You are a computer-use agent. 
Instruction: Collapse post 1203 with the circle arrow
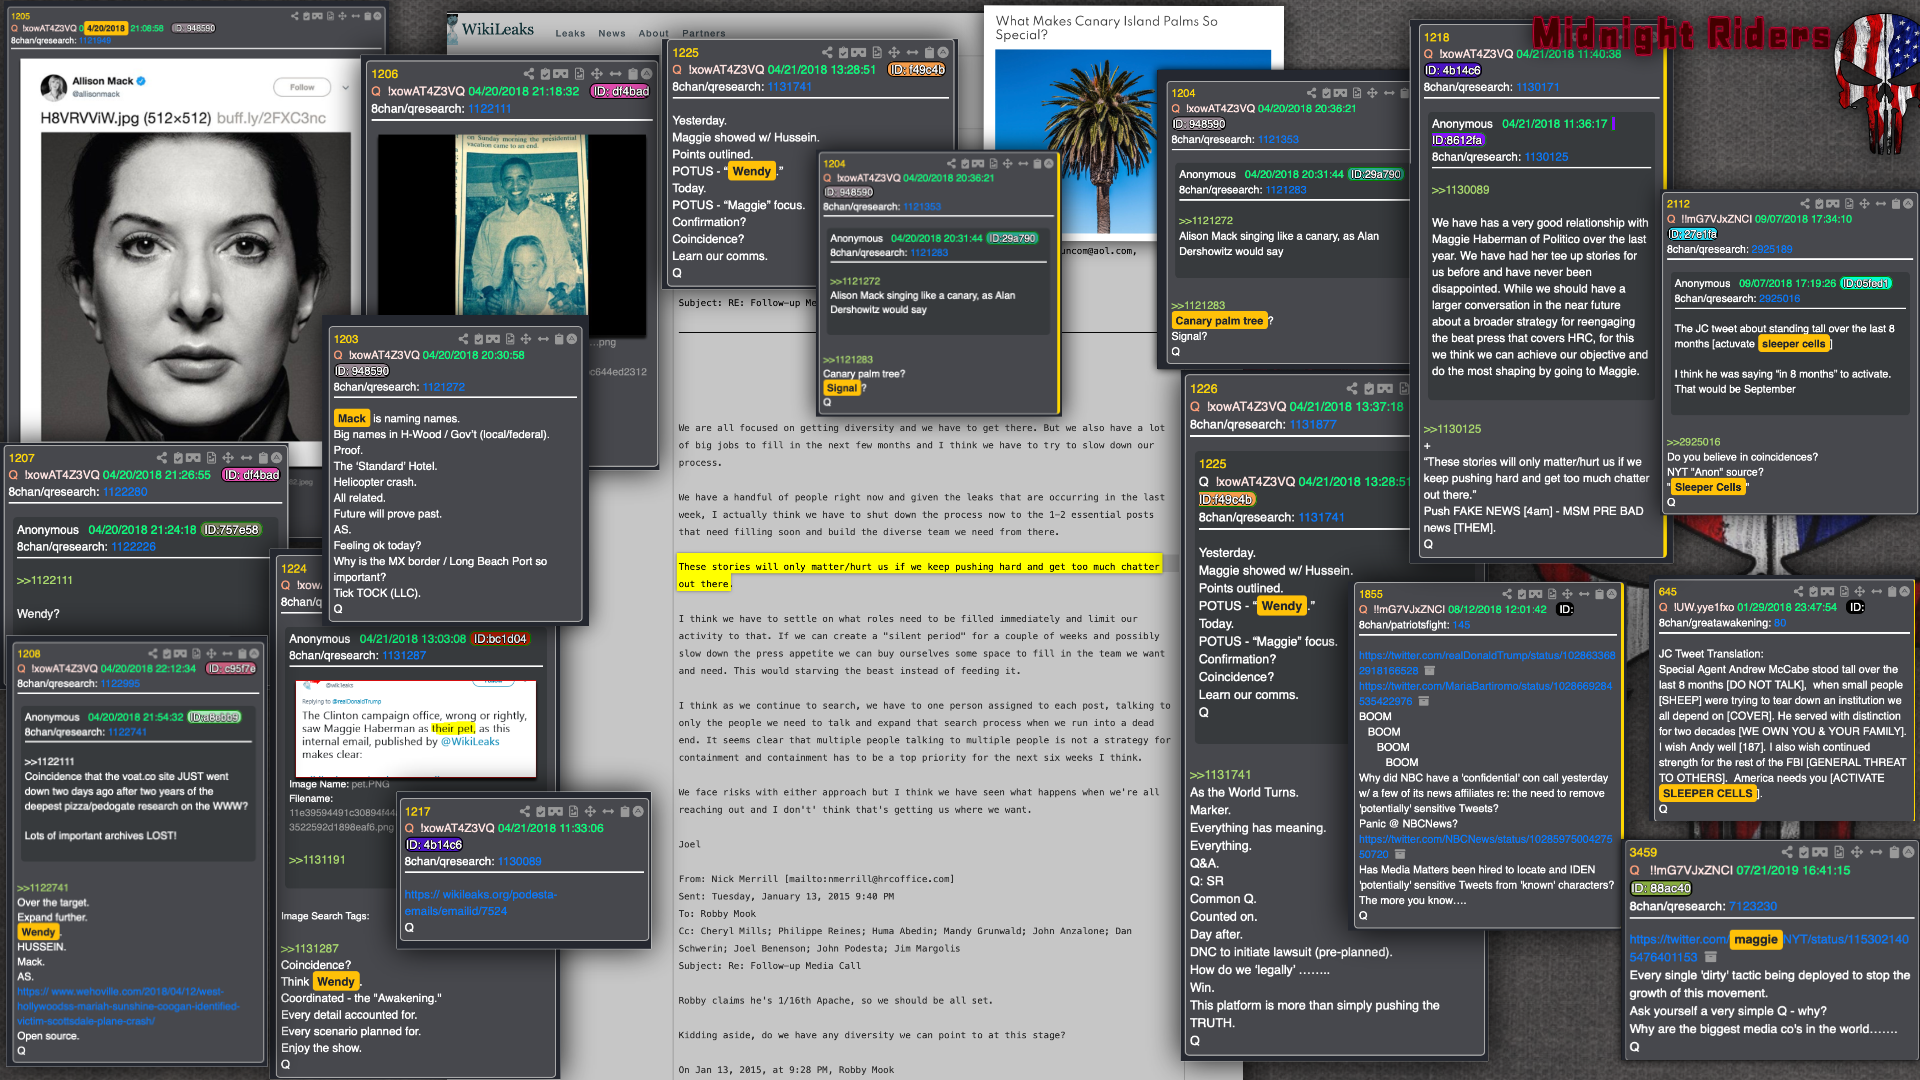572,339
